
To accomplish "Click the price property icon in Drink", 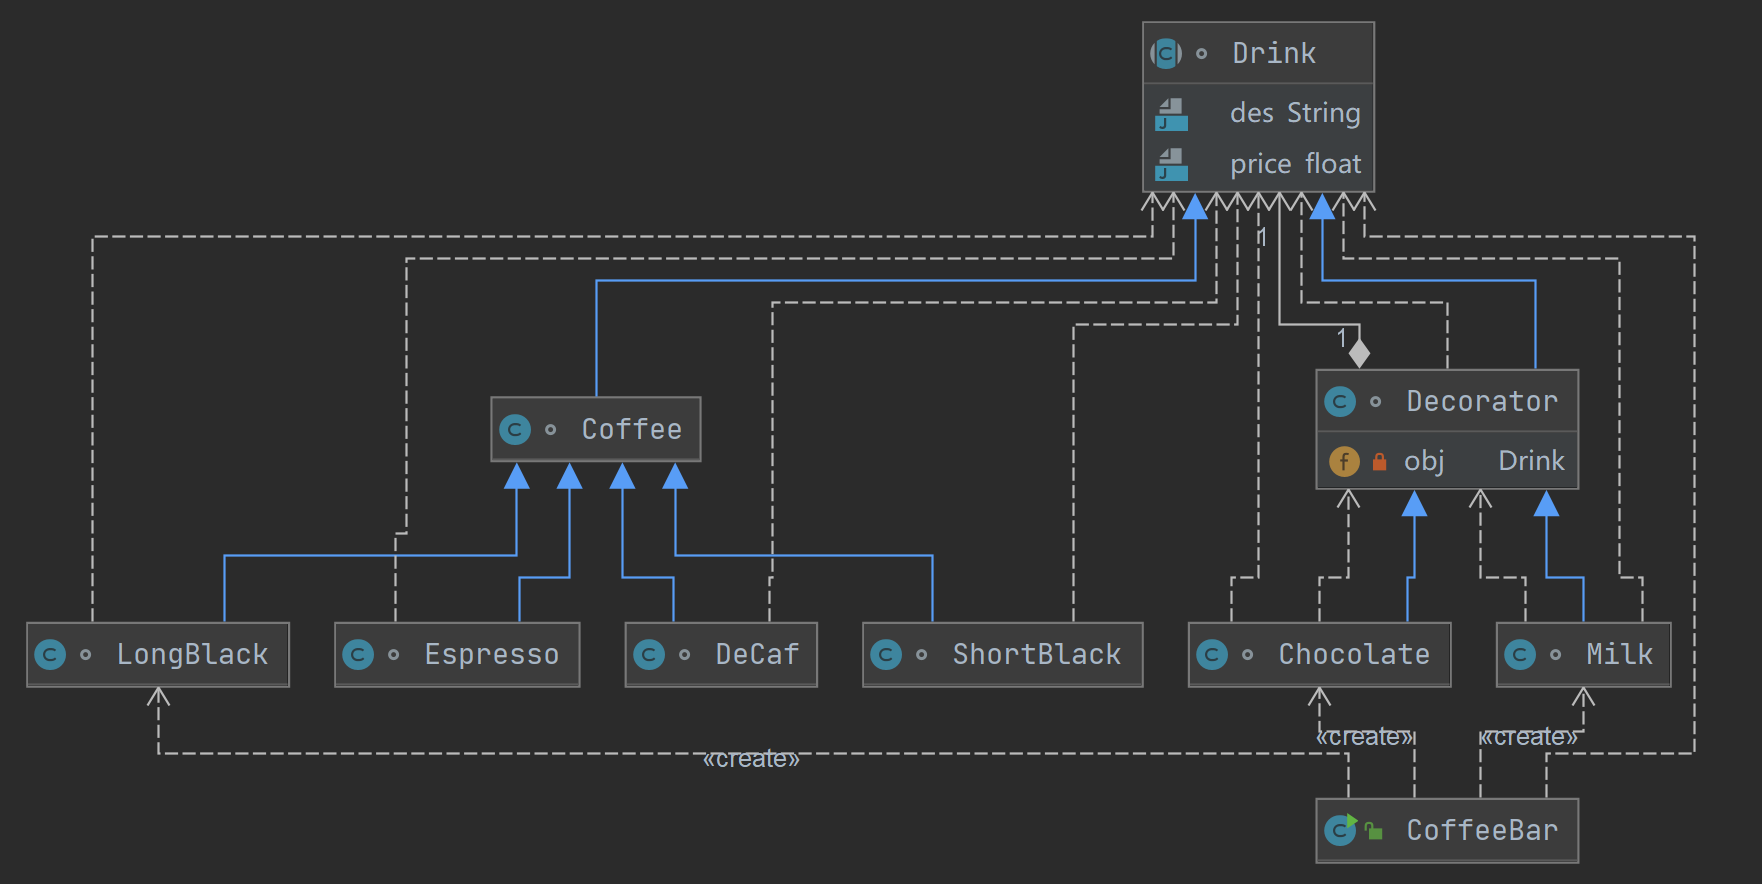I will (x=1171, y=164).
